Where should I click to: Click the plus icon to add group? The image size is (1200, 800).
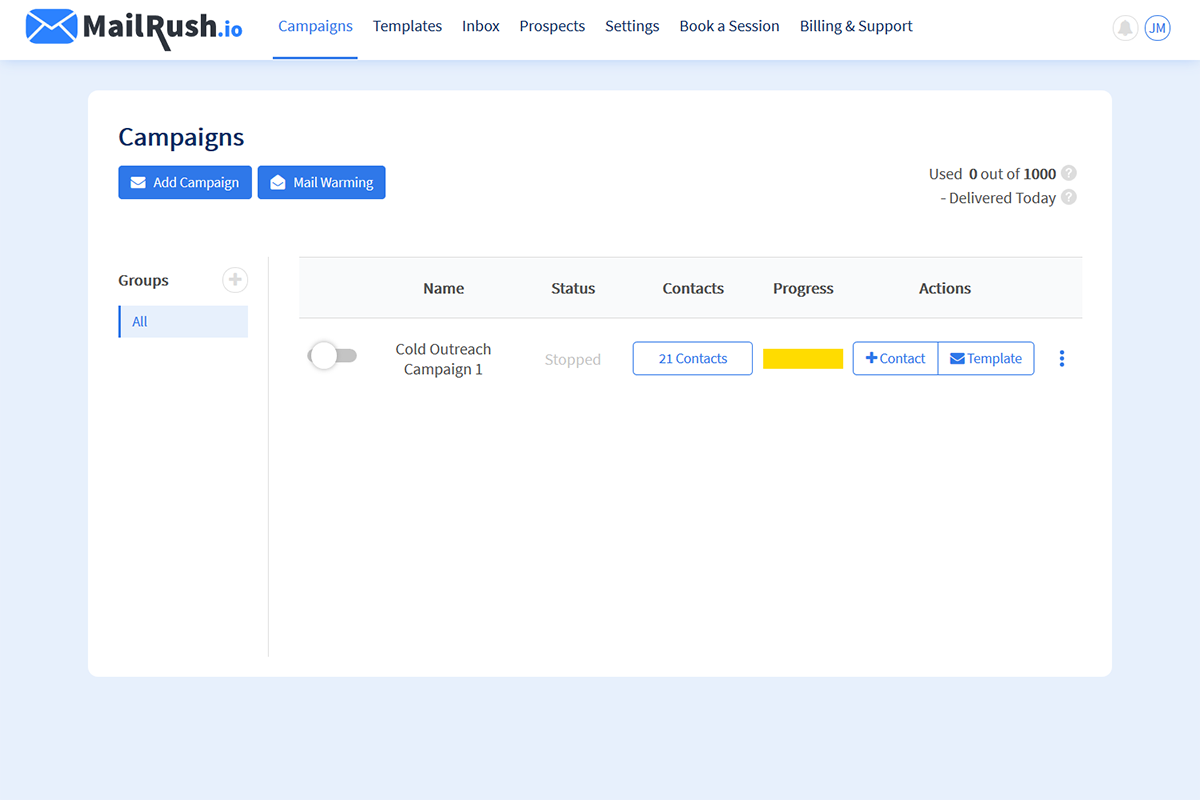pos(235,280)
